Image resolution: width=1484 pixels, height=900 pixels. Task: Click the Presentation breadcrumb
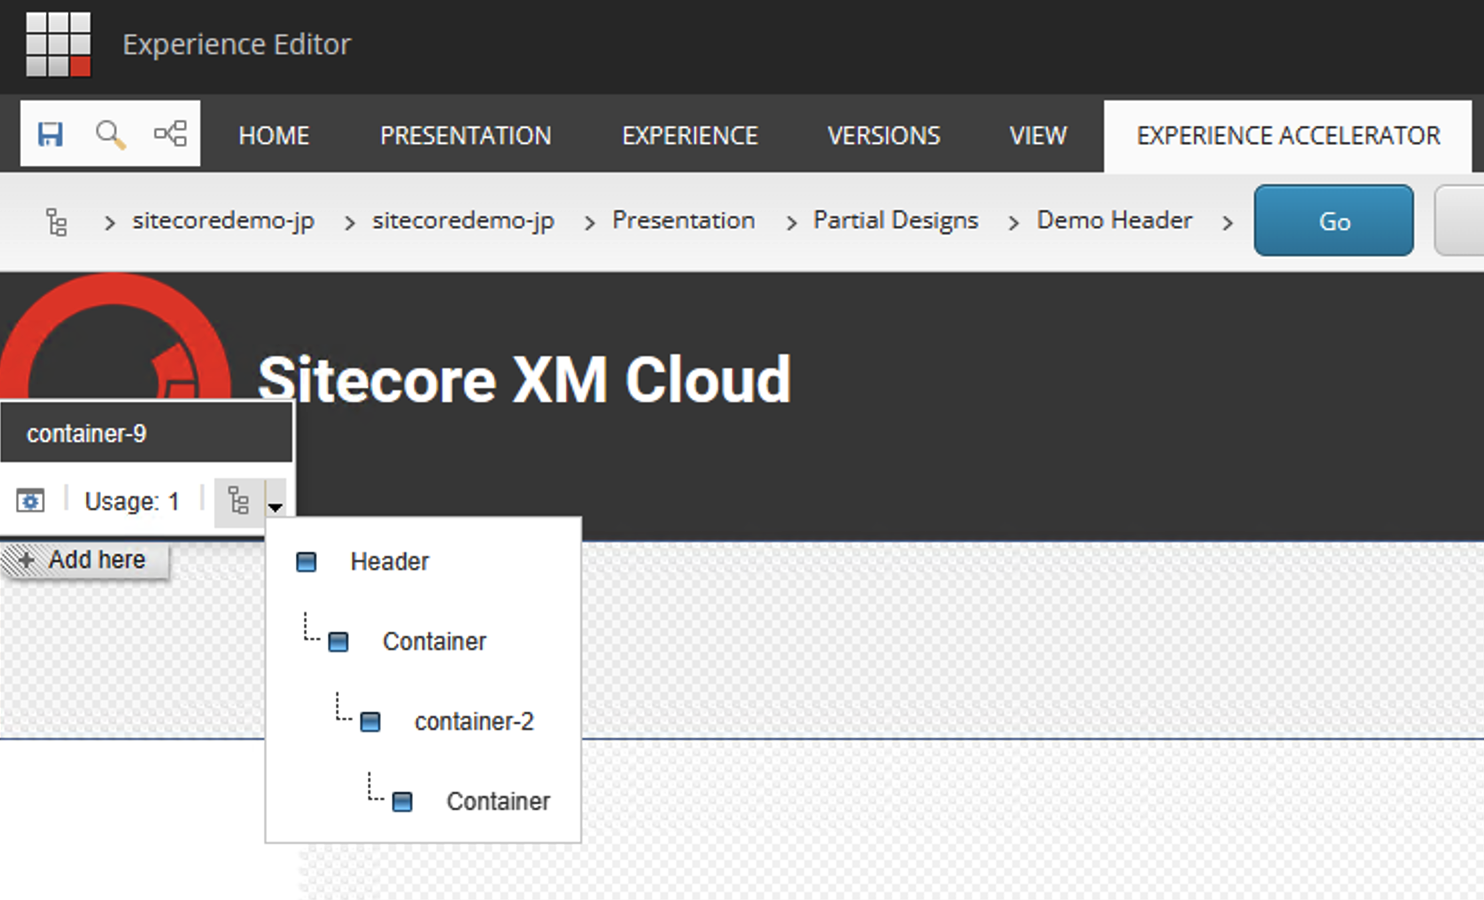pos(684,220)
